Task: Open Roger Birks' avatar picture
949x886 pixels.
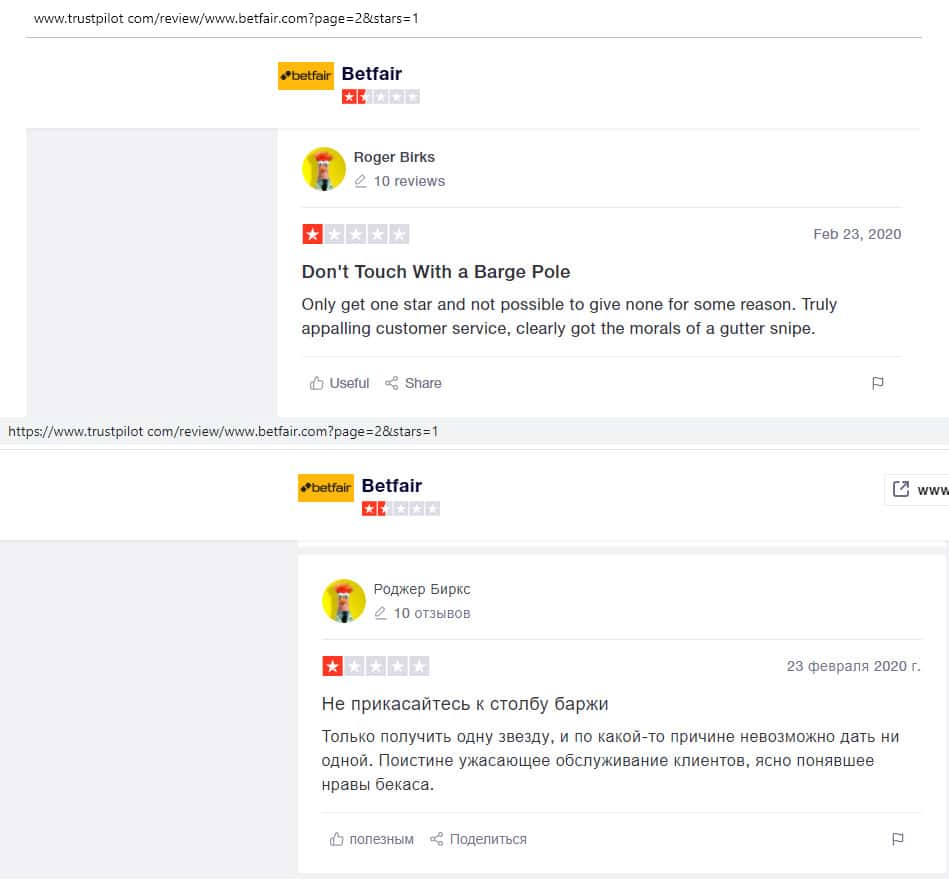Action: (324, 169)
